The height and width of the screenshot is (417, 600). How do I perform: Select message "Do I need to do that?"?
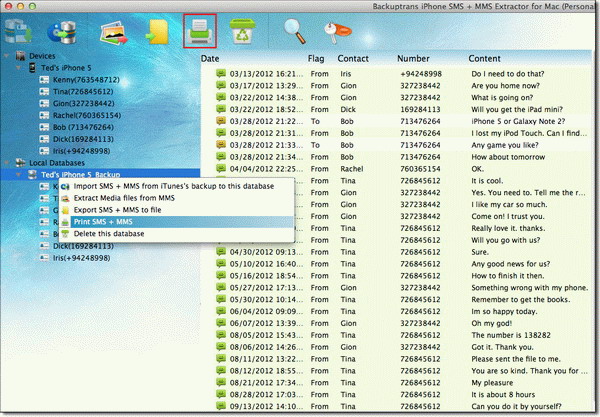point(507,74)
